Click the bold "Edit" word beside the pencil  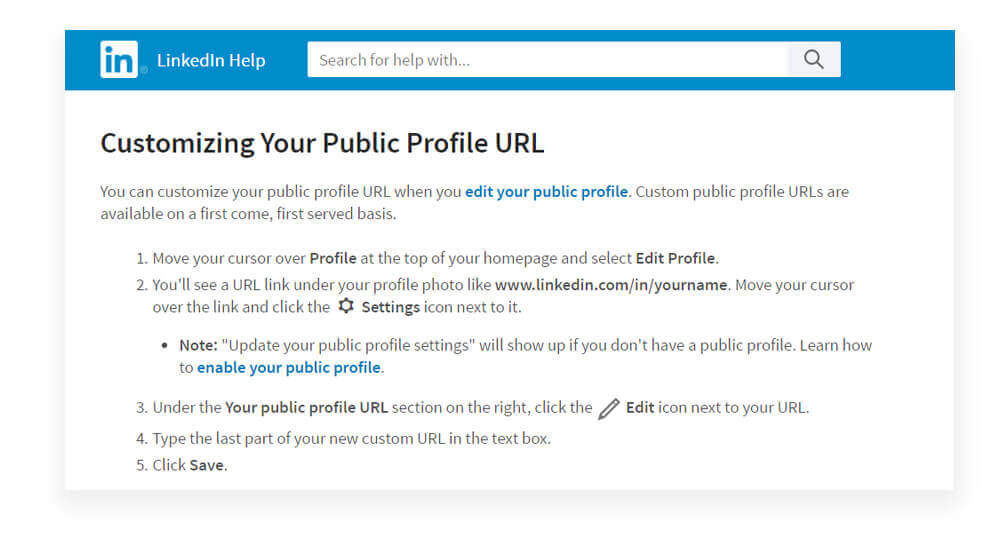coord(640,408)
